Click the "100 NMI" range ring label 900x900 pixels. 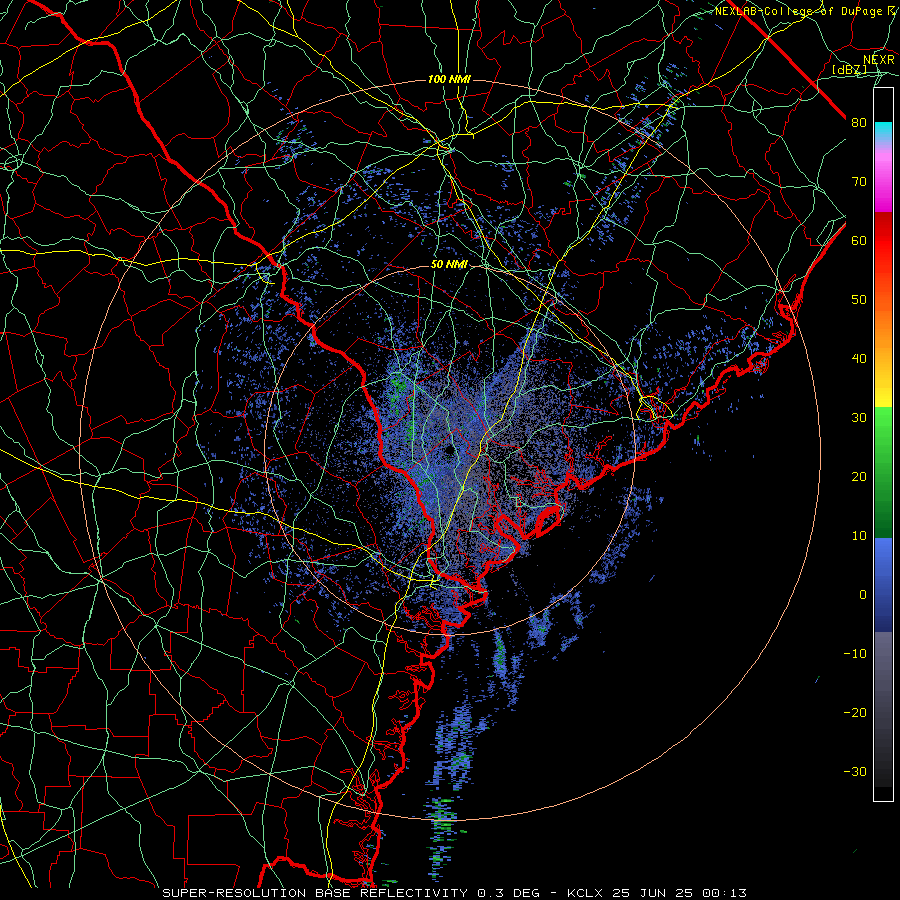pos(449,79)
